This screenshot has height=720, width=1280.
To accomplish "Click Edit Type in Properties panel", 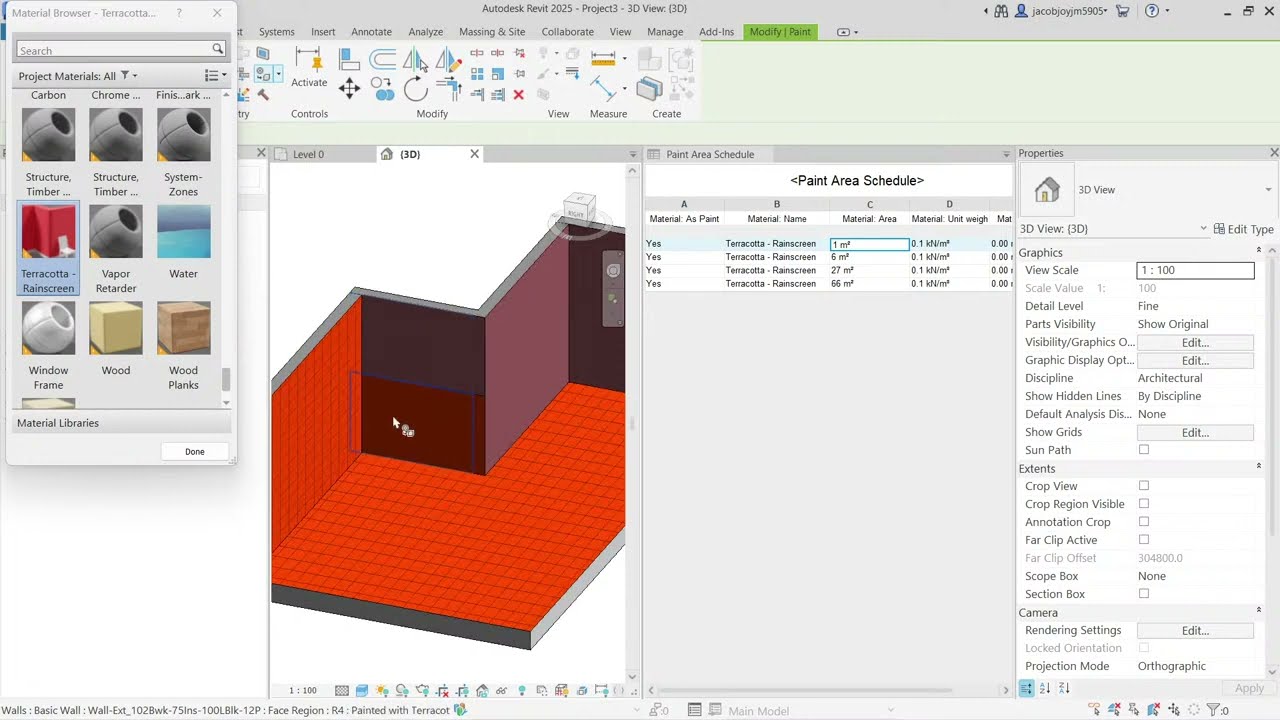I will (1244, 229).
